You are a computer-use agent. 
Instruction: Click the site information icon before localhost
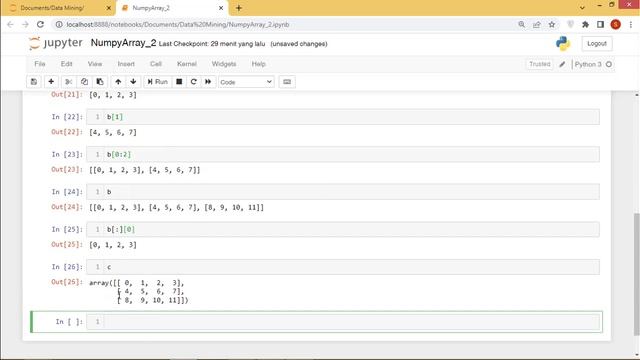(x=59, y=24)
